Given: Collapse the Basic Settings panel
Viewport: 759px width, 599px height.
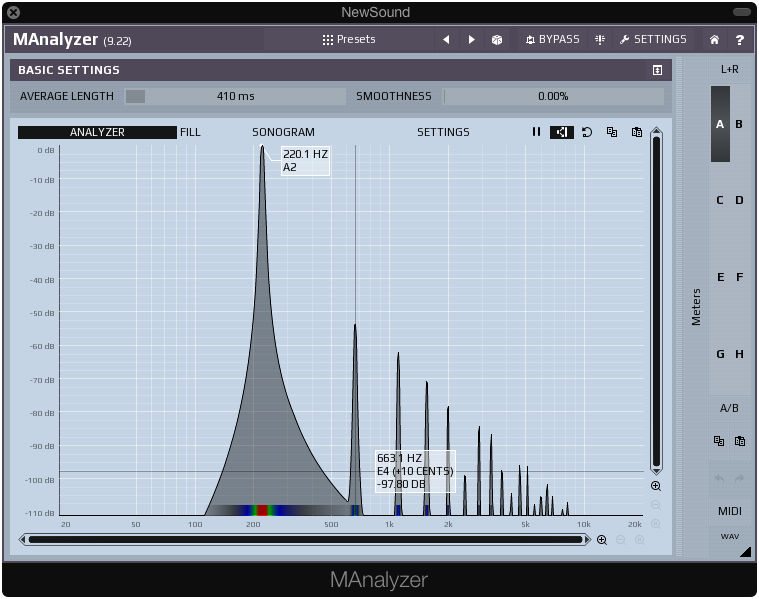Looking at the screenshot, I should (x=657, y=70).
